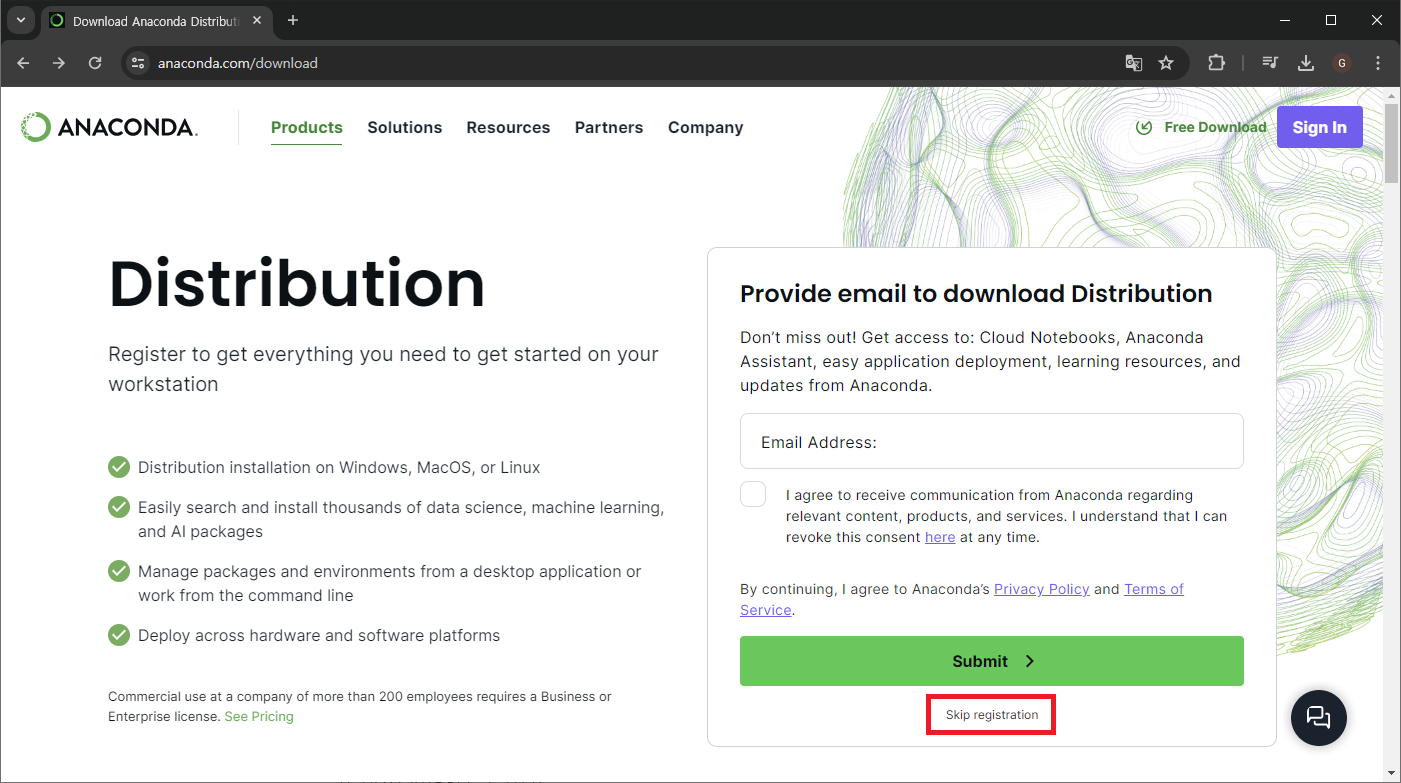This screenshot has height=783, width=1401.
Task: Open a new browser tab
Action: tap(293, 20)
